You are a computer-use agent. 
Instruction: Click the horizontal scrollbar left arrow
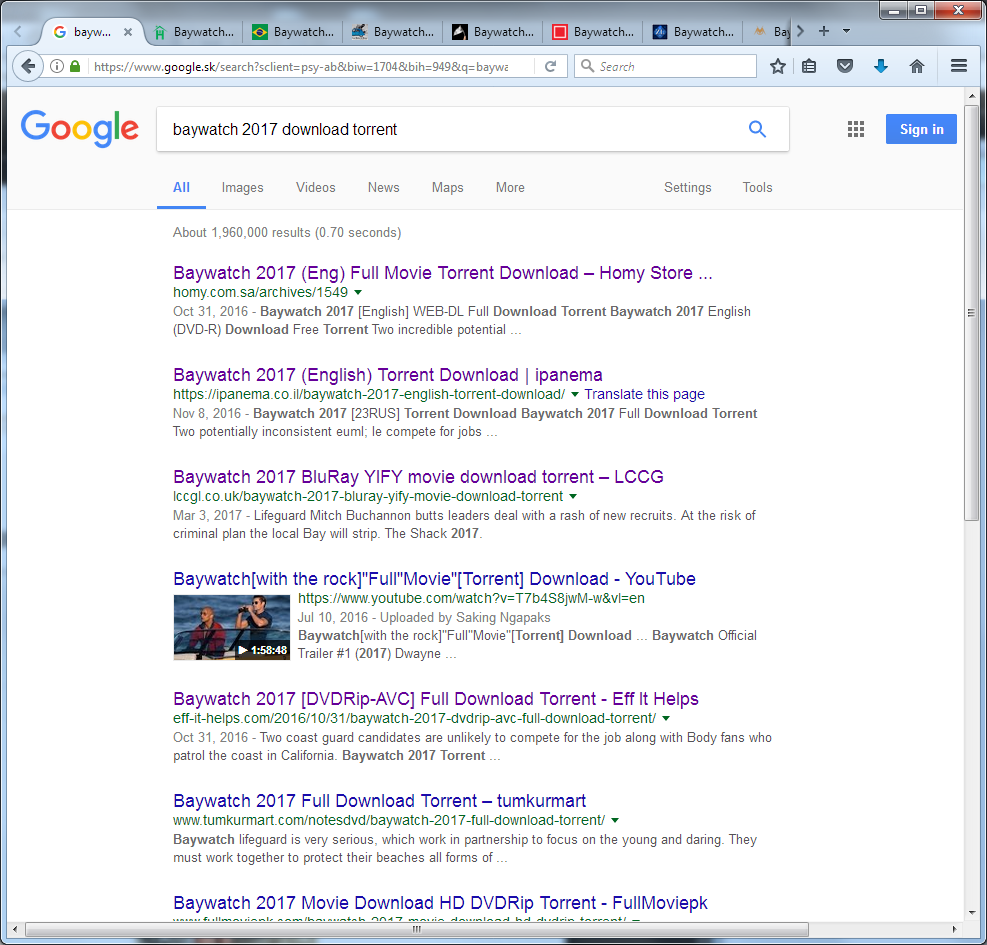pos(15,929)
